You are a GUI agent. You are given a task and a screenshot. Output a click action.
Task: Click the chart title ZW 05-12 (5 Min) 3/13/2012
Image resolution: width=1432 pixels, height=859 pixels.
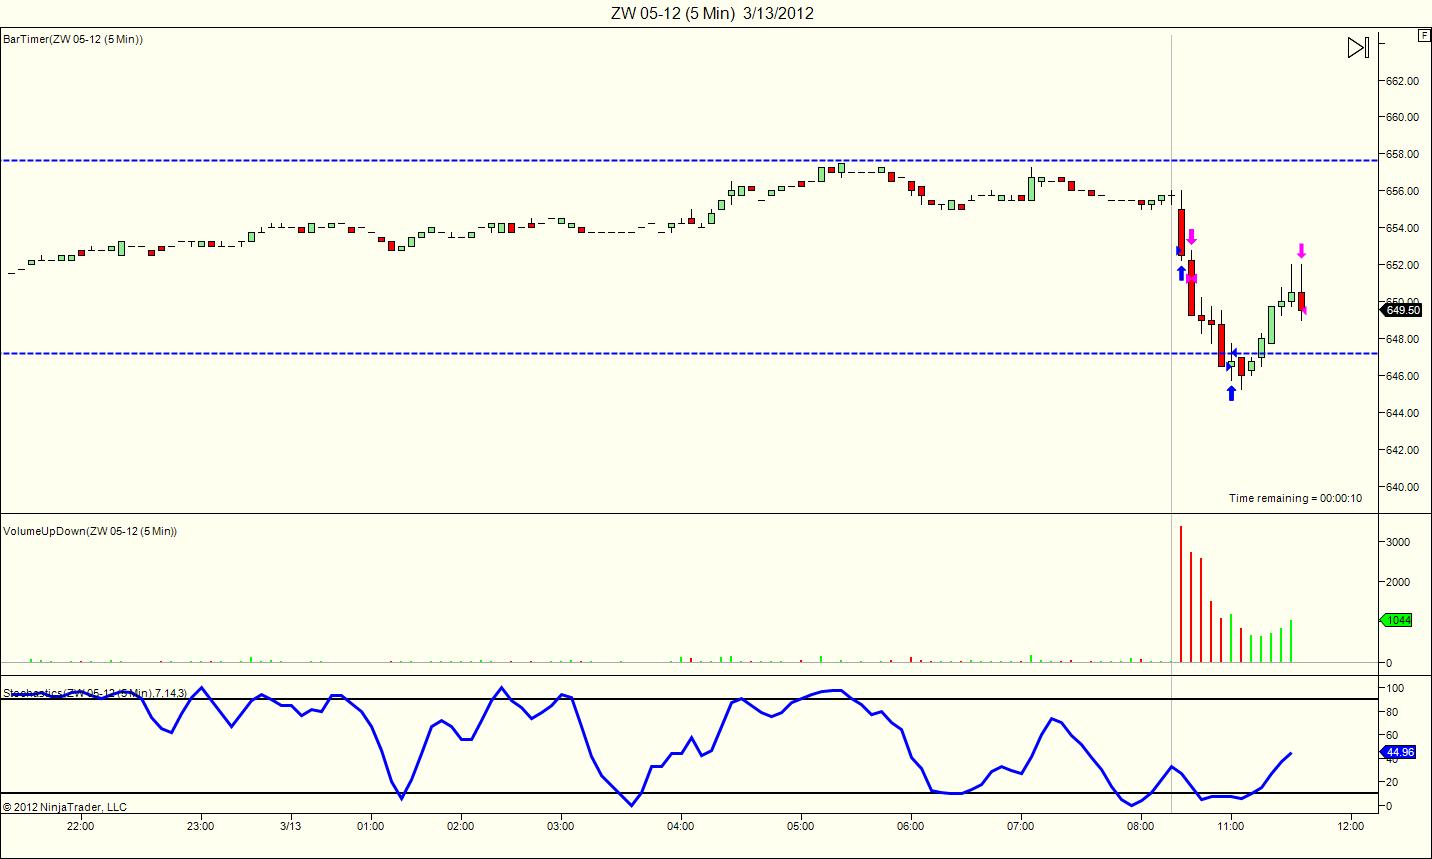[712, 13]
